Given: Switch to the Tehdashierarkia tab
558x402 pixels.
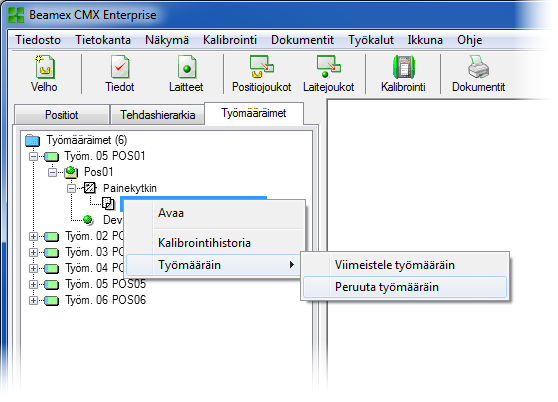Looking at the screenshot, I should point(158,115).
